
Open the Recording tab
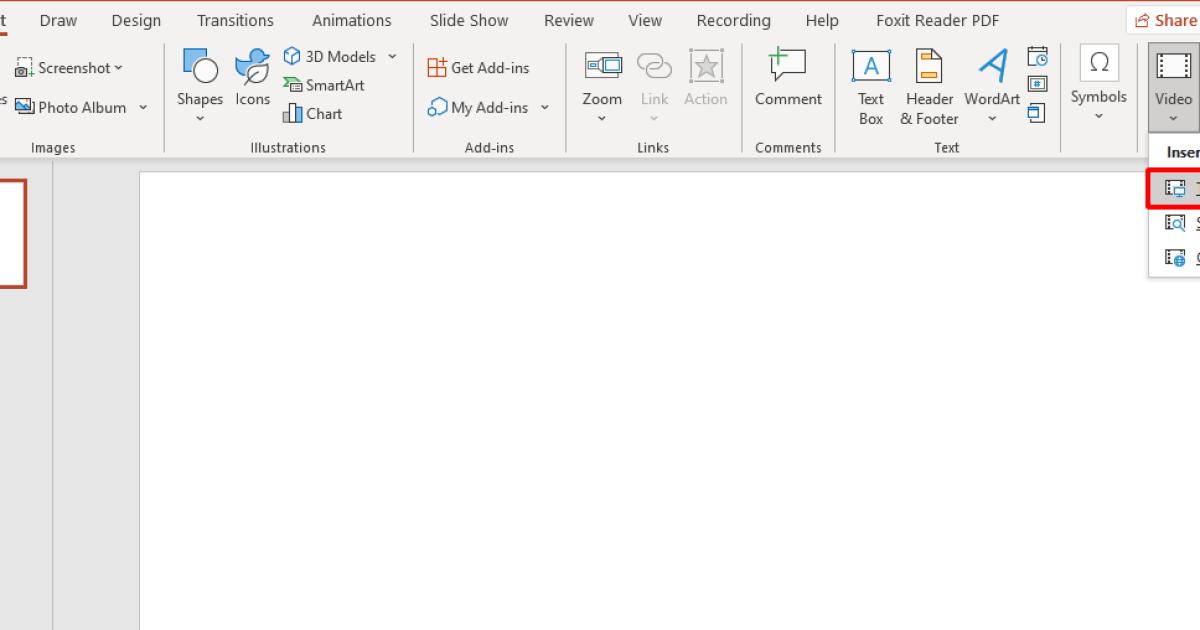[734, 20]
